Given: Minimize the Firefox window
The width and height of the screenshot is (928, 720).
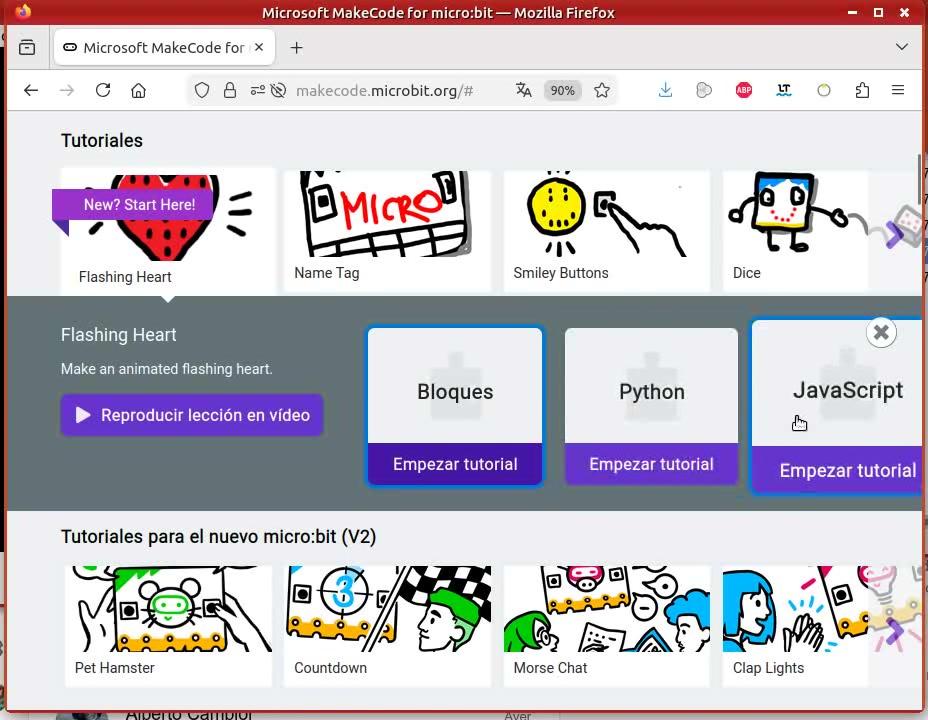Looking at the screenshot, I should (x=852, y=12).
